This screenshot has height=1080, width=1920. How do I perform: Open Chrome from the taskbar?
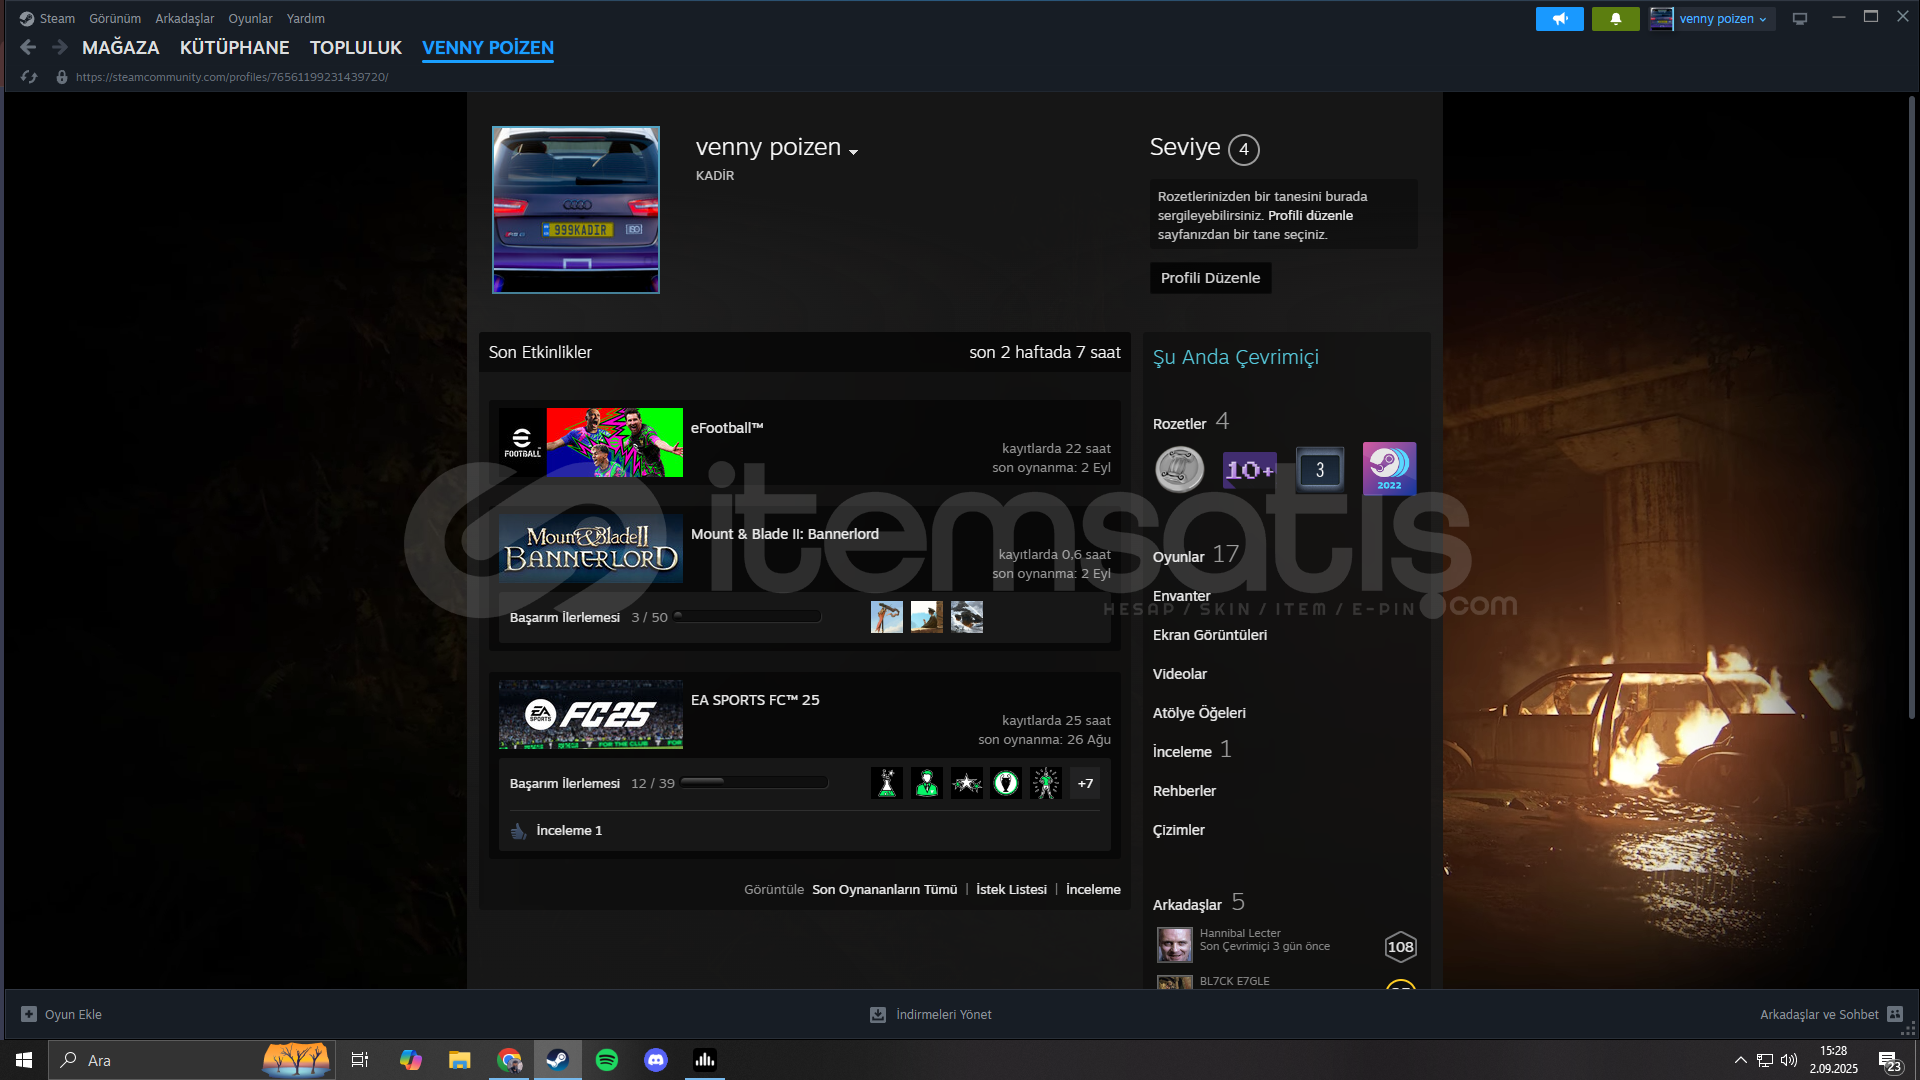[510, 1060]
